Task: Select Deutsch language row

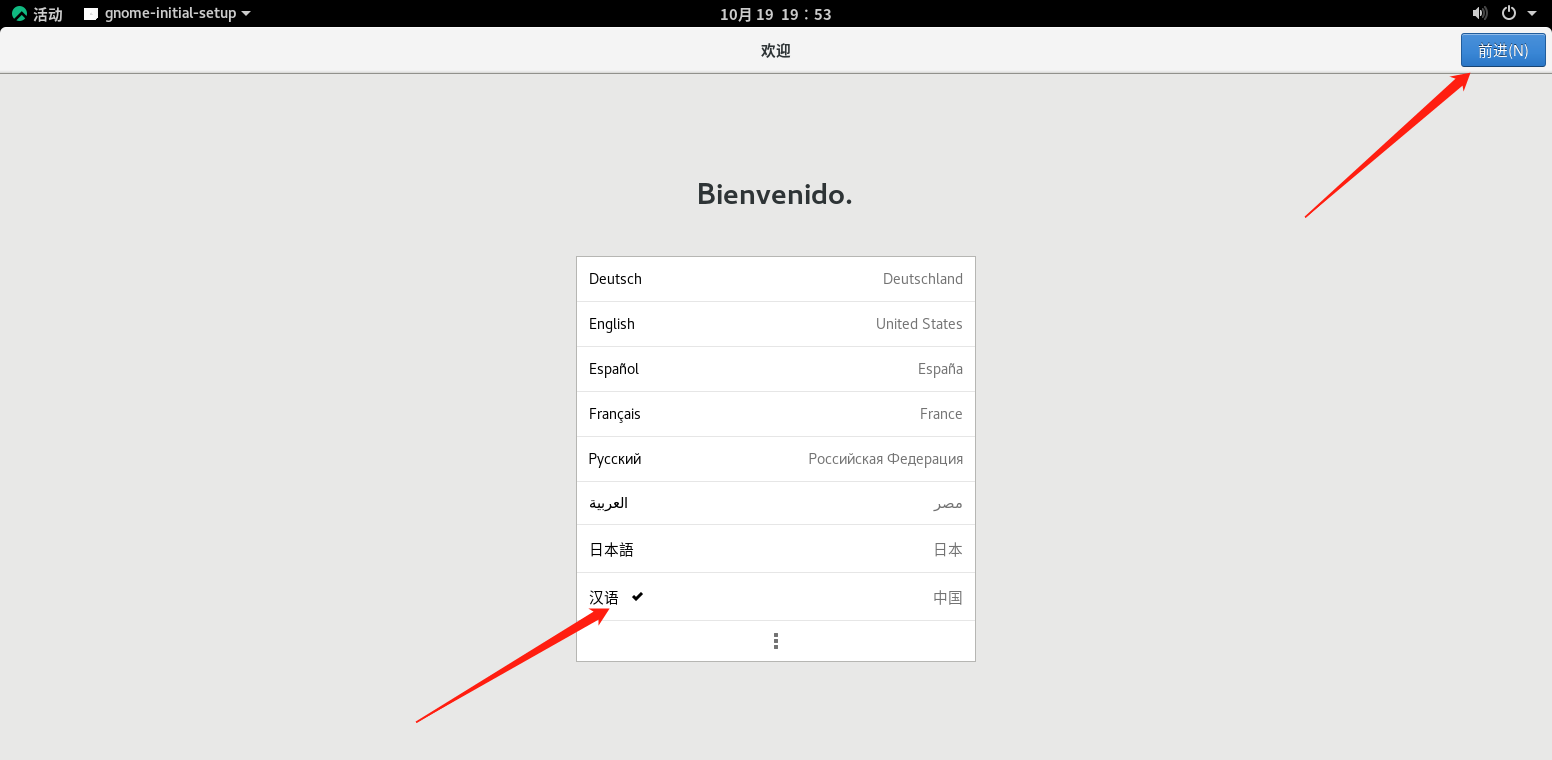Action: [776, 279]
